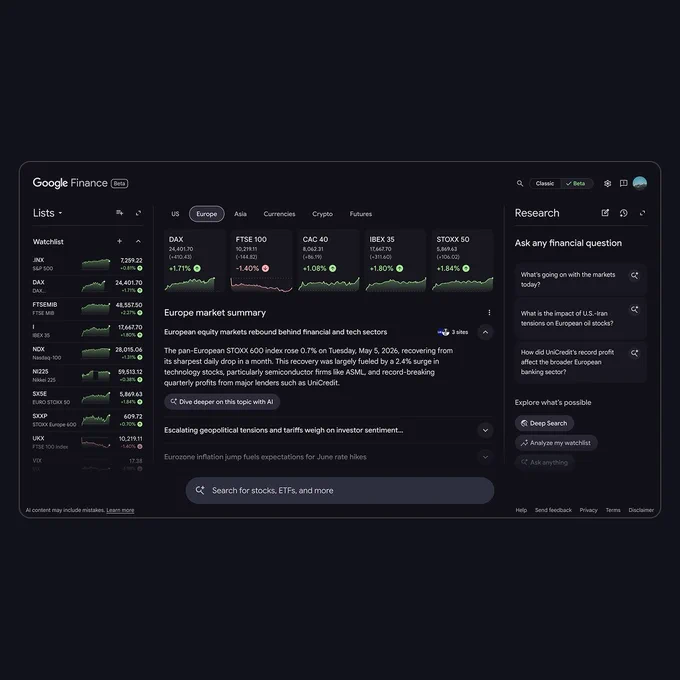The image size is (680, 680).
Task: Open the user profile avatar
Action: (640, 183)
